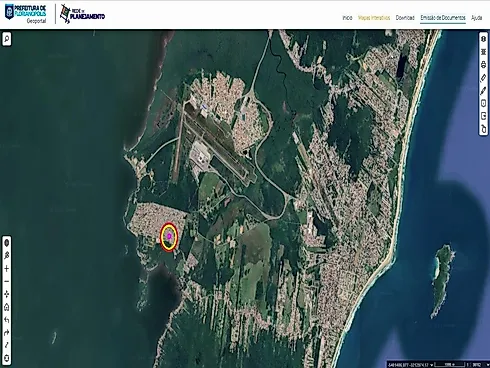The height and width of the screenshot is (368, 490).
Task: Click the magenta marker inside yellow circle
Action: click(x=169, y=236)
